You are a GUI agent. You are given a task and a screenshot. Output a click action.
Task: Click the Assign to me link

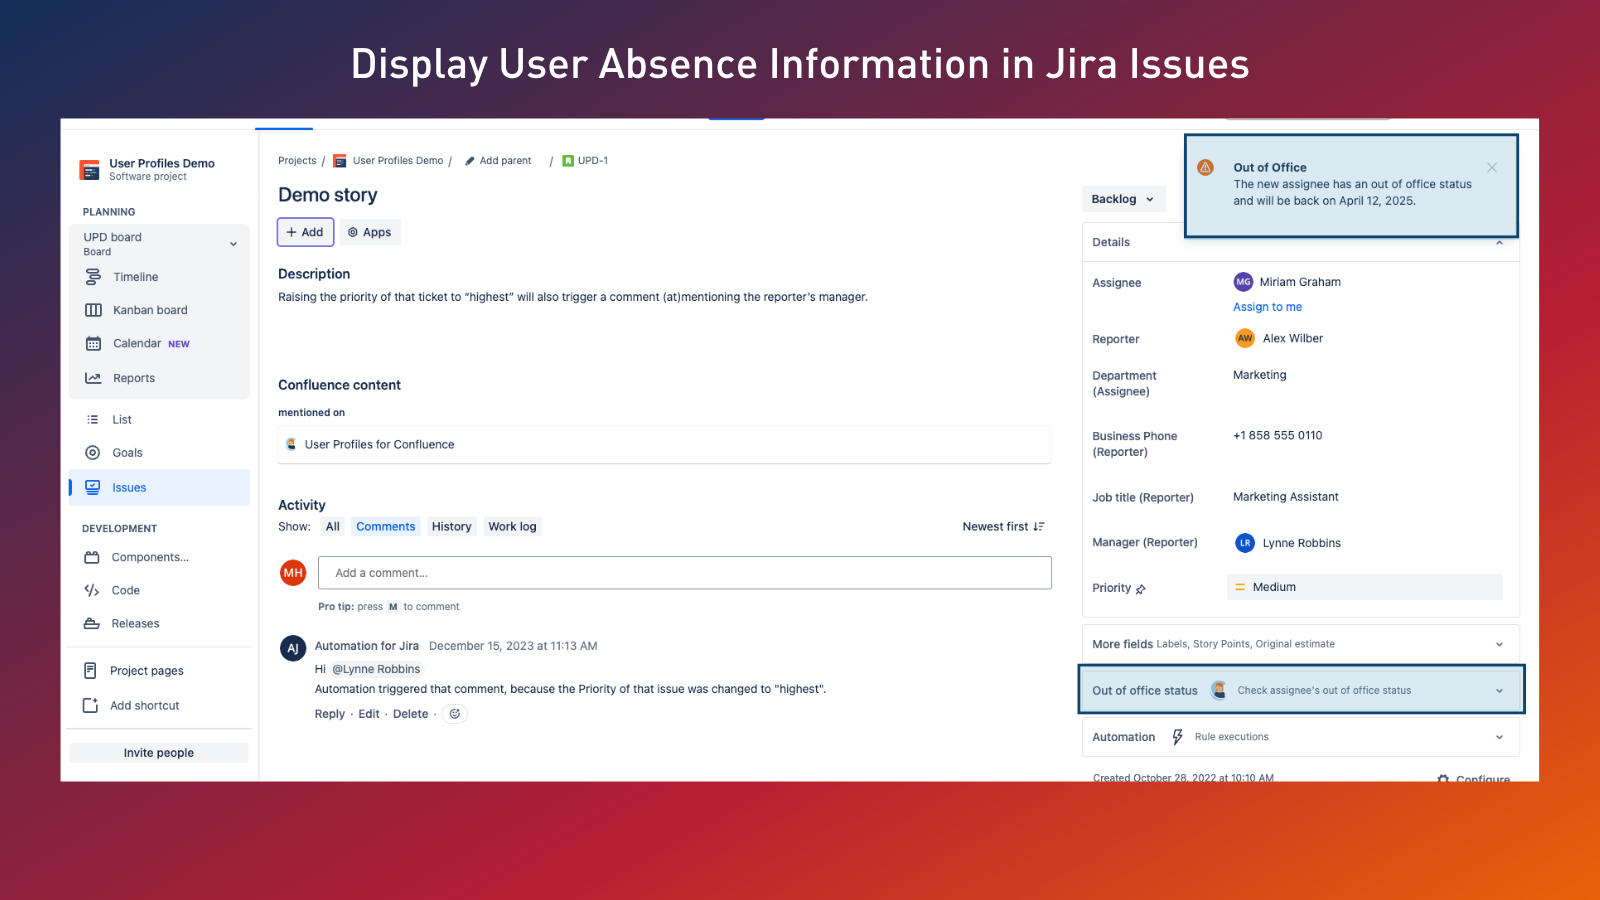click(1267, 307)
